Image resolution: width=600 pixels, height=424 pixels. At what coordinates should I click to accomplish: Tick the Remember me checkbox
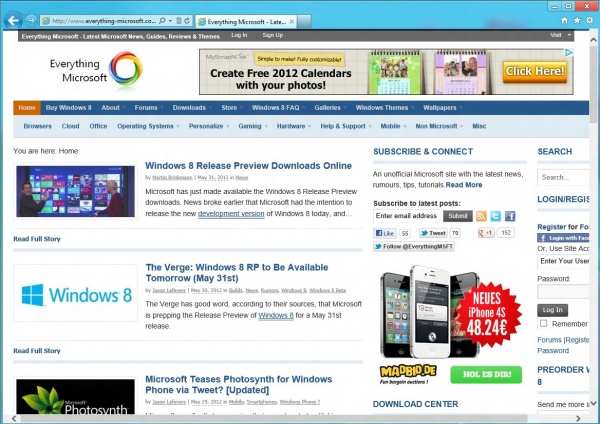543,323
